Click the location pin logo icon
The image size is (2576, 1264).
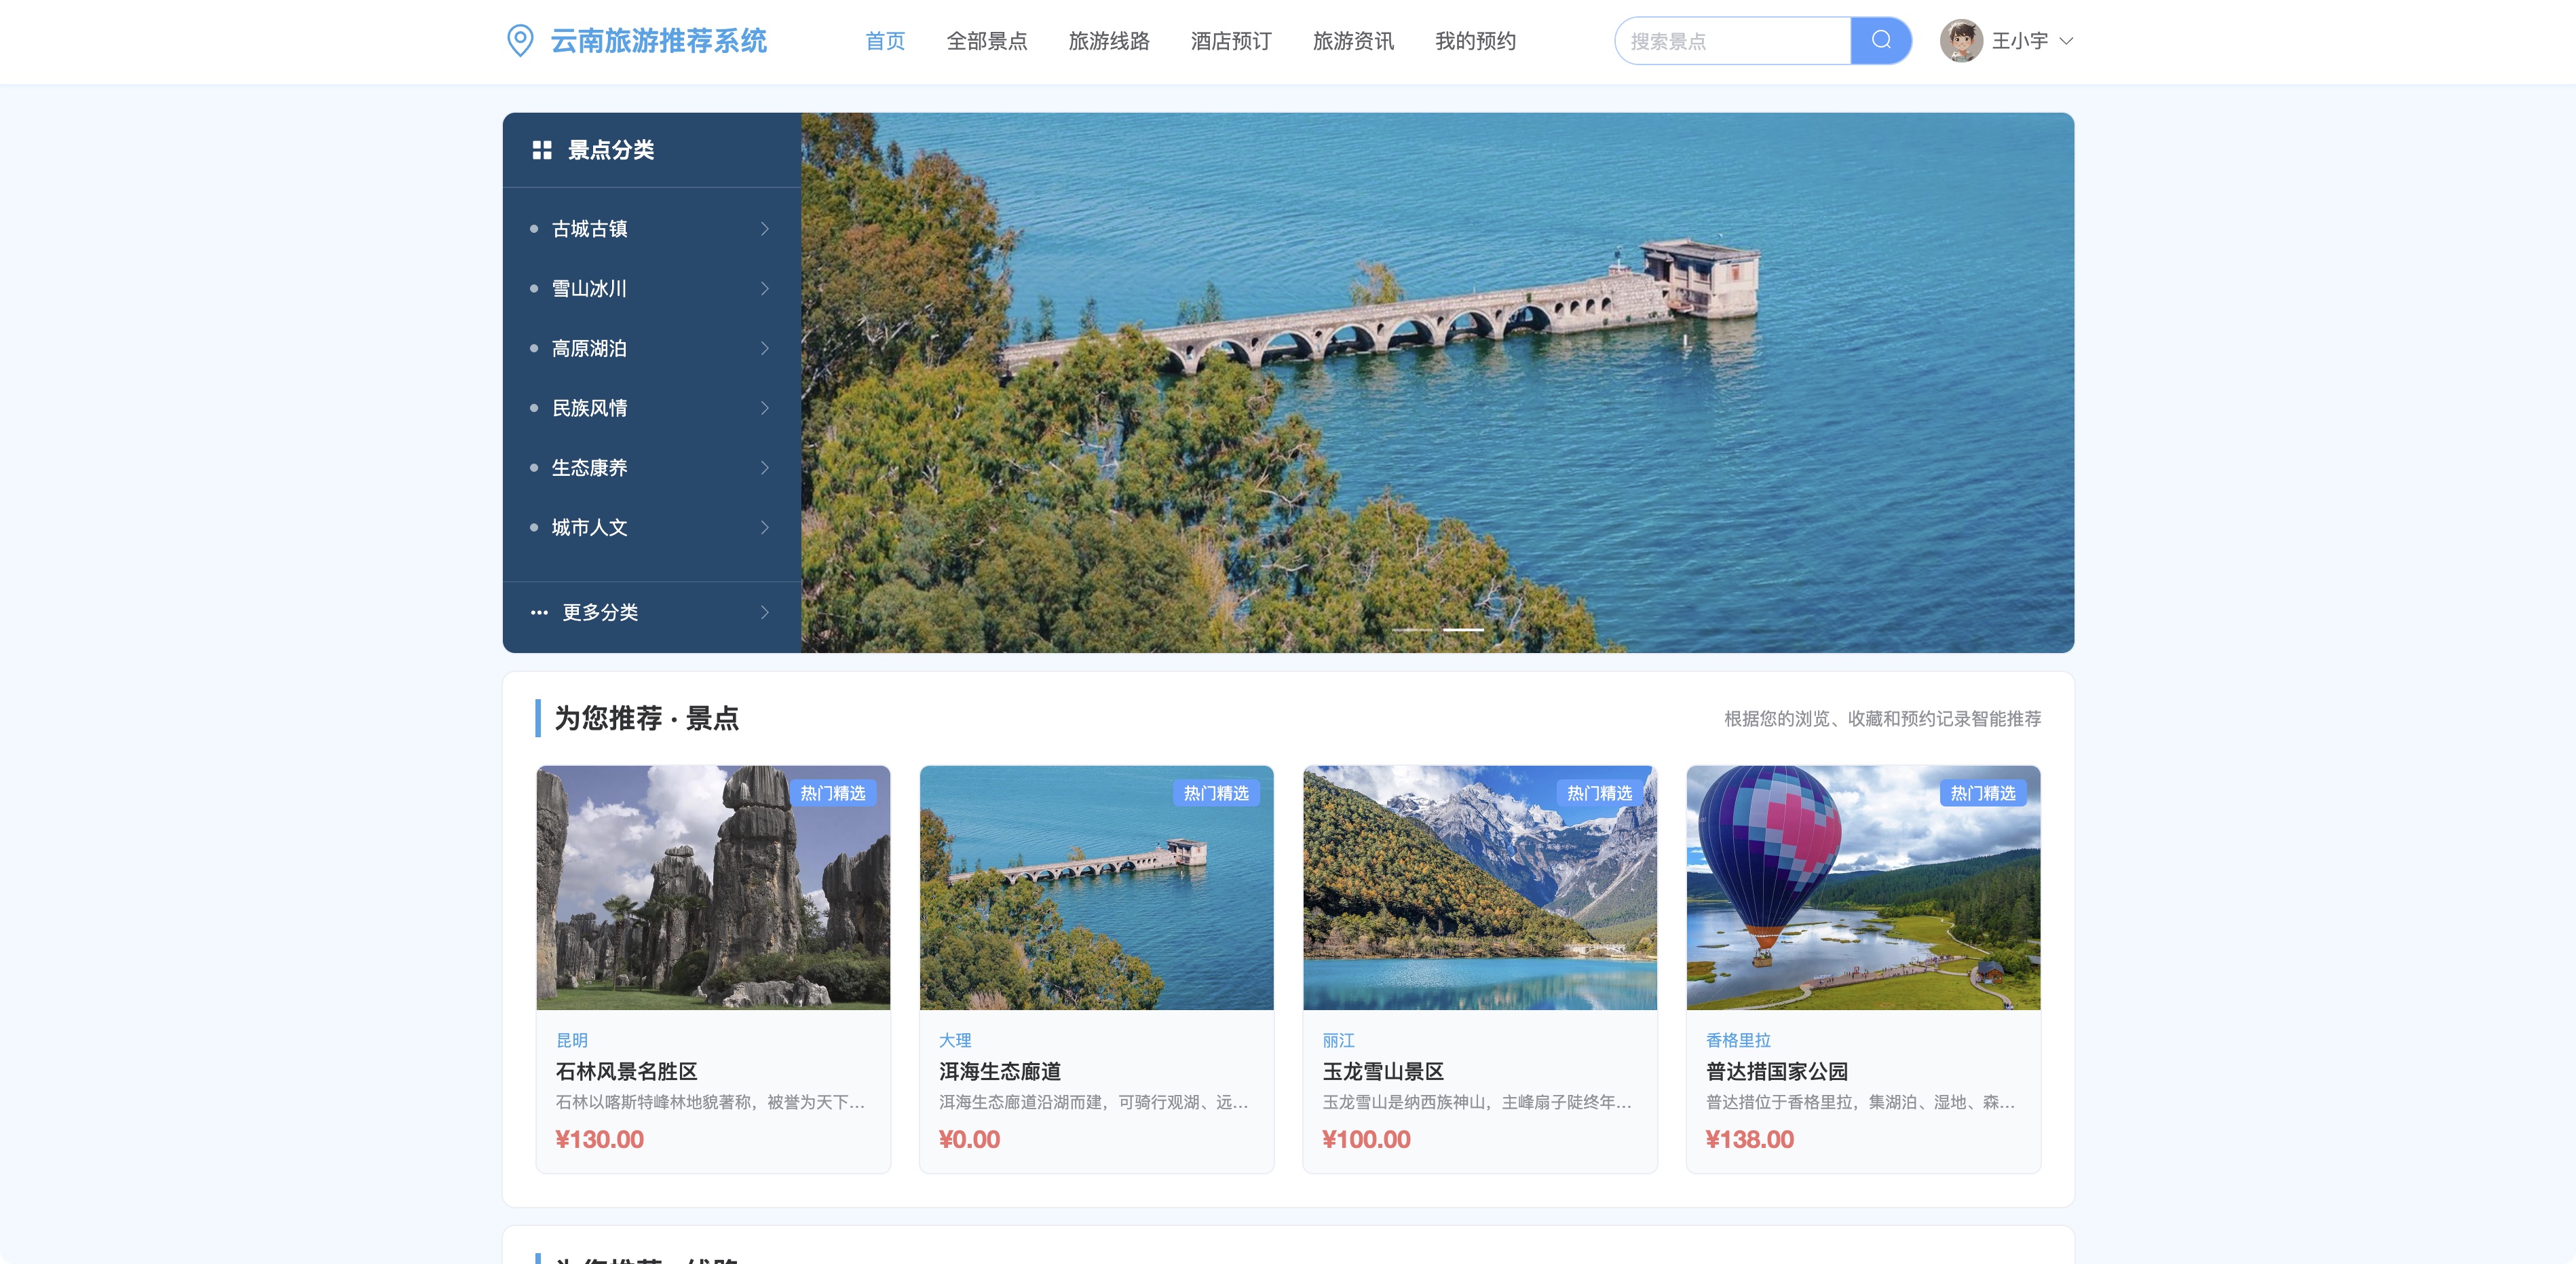pyautogui.click(x=520, y=41)
